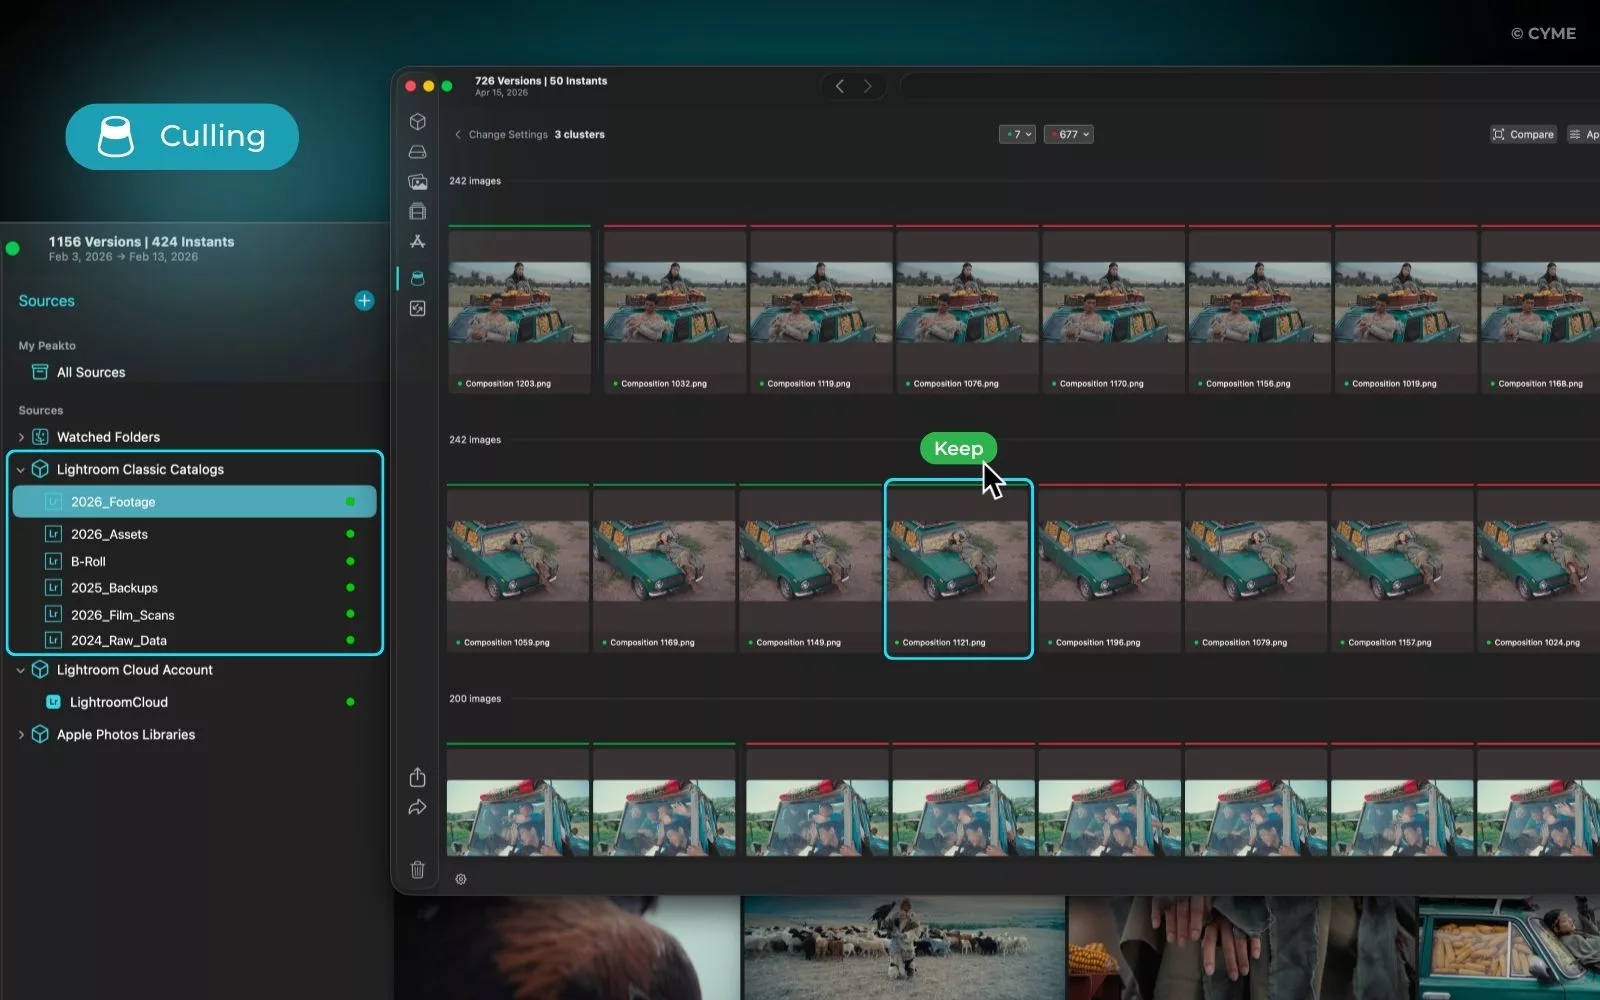Screen dimensions: 1600x1000
Task: Toggle the green status dot for B-Roll
Action: tap(350, 561)
